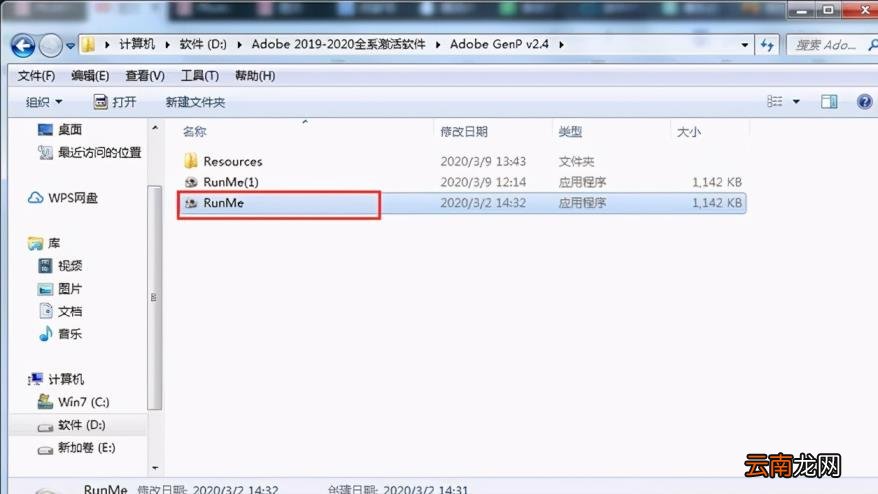Select 库 in the navigation pane
Viewport: 878px width, 494px height.
click(x=44, y=243)
